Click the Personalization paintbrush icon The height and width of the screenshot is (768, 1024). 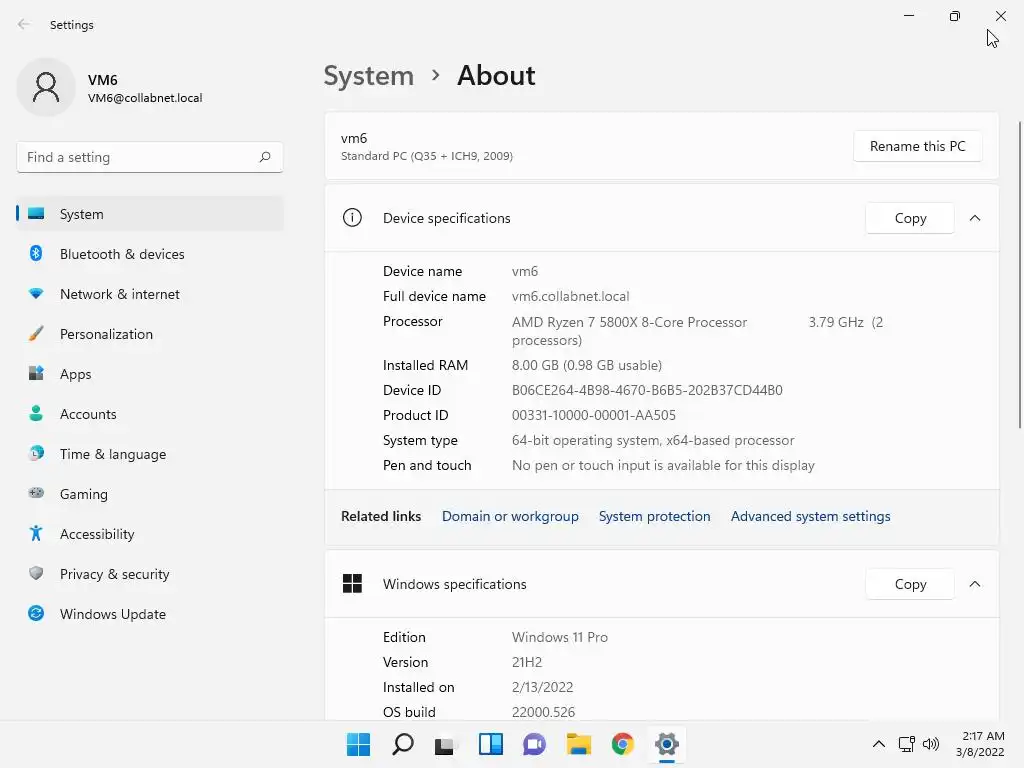(x=36, y=334)
